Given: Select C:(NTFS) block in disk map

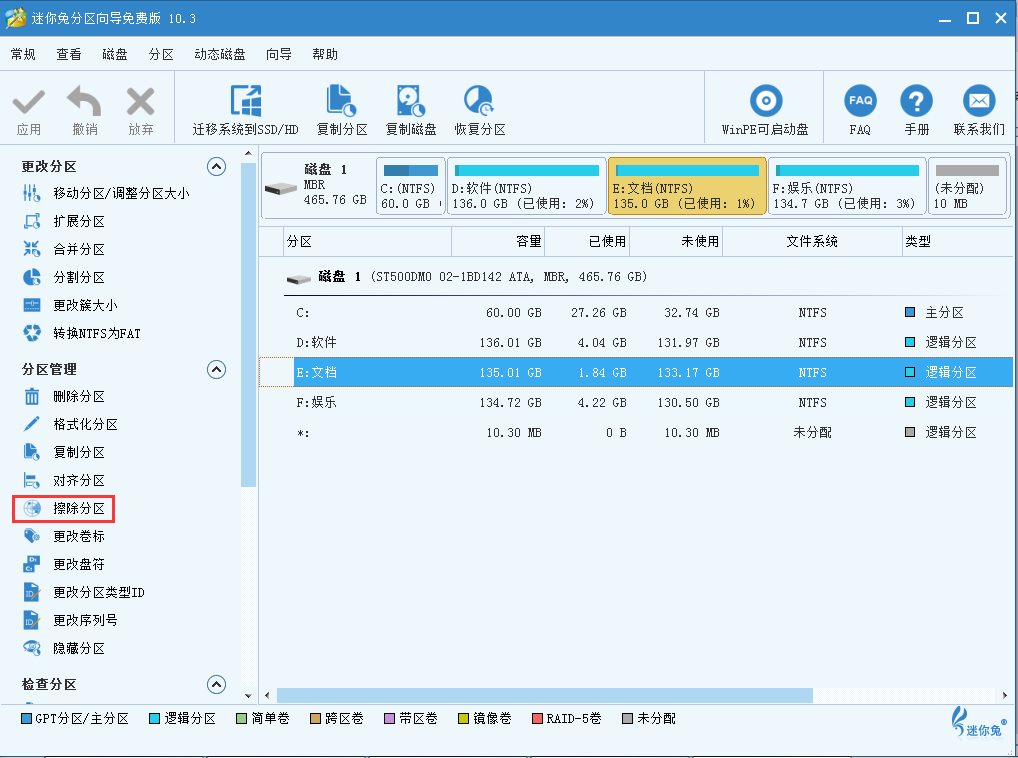Looking at the screenshot, I should click(x=410, y=186).
